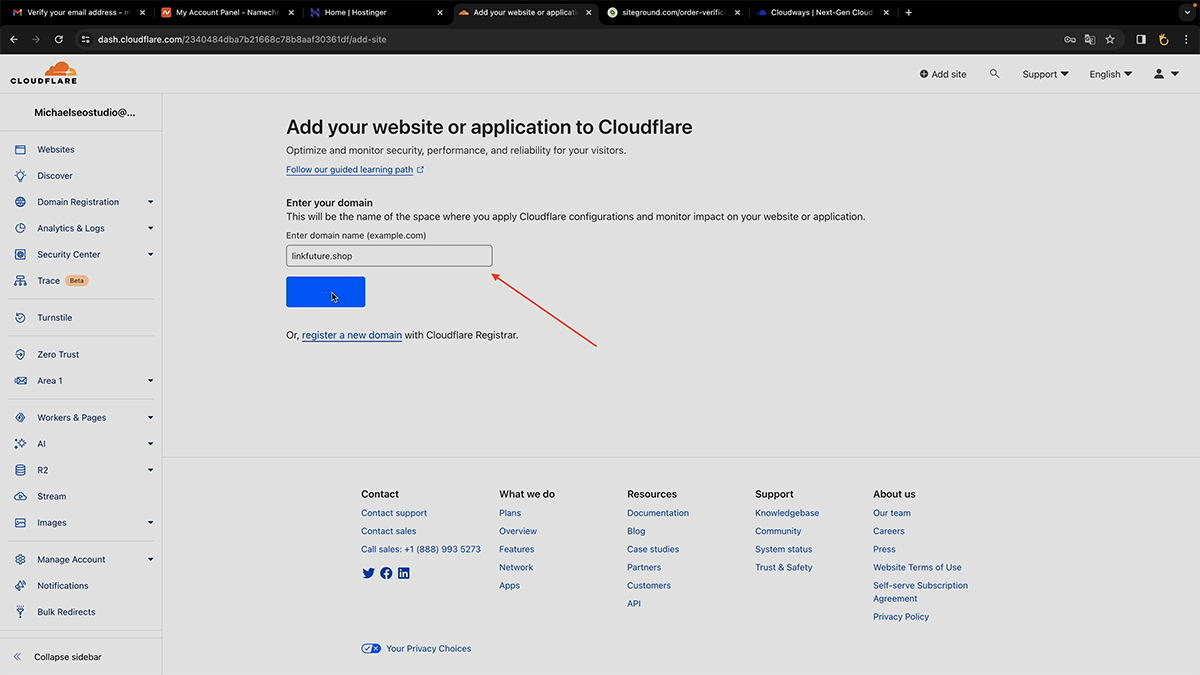Click the AI sparkle icon
Screen dimensions: 1200x675
20,444
